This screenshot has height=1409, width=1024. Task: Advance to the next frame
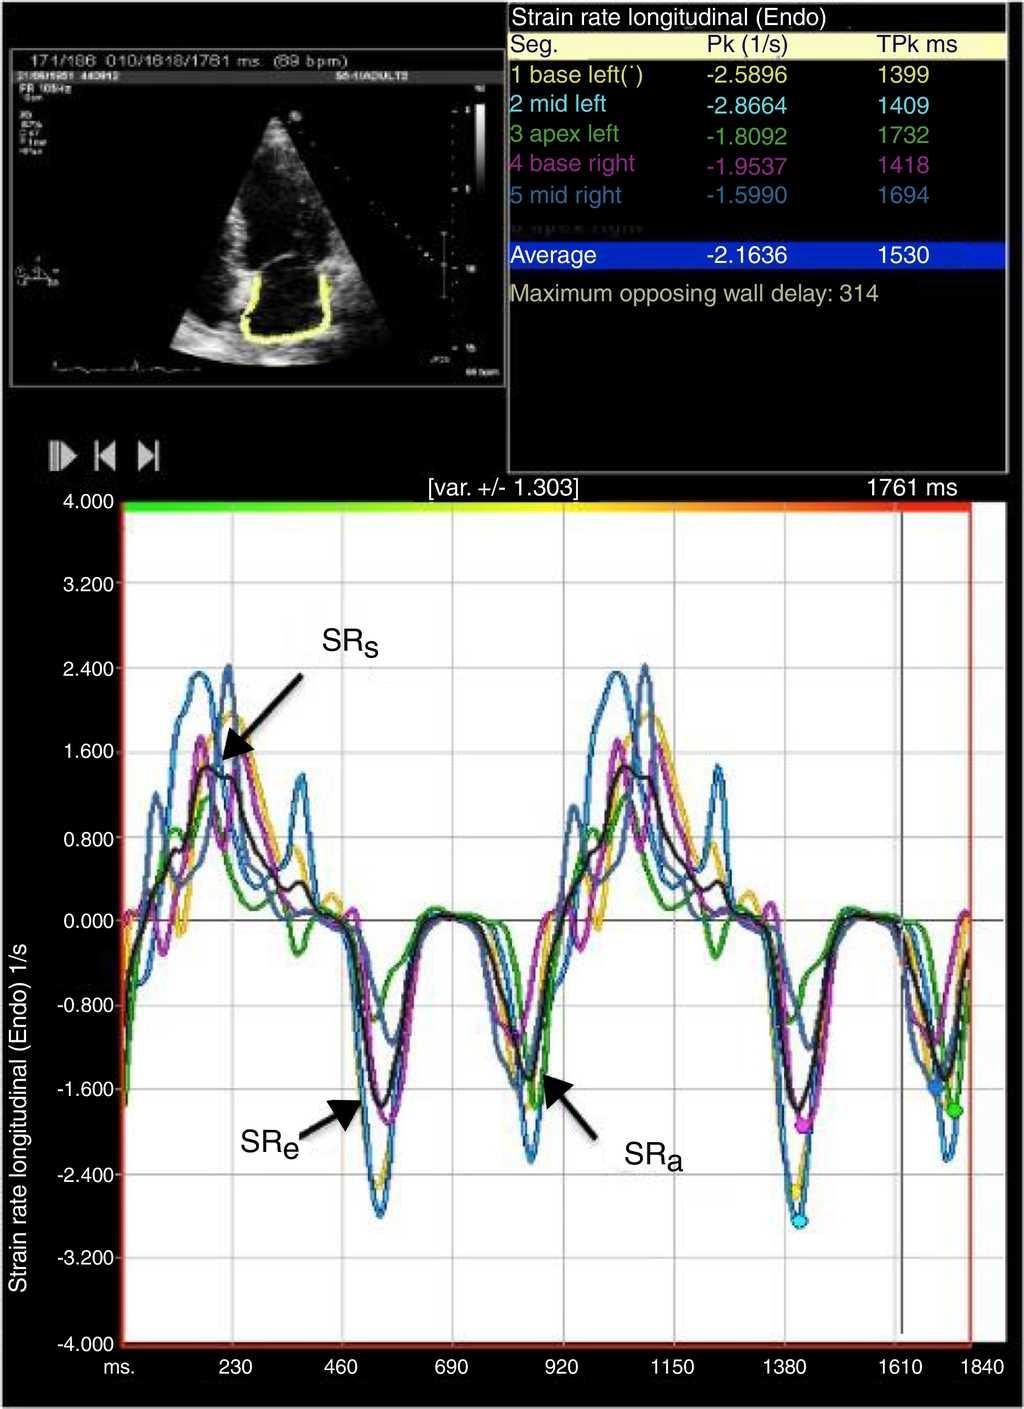[x=149, y=456]
